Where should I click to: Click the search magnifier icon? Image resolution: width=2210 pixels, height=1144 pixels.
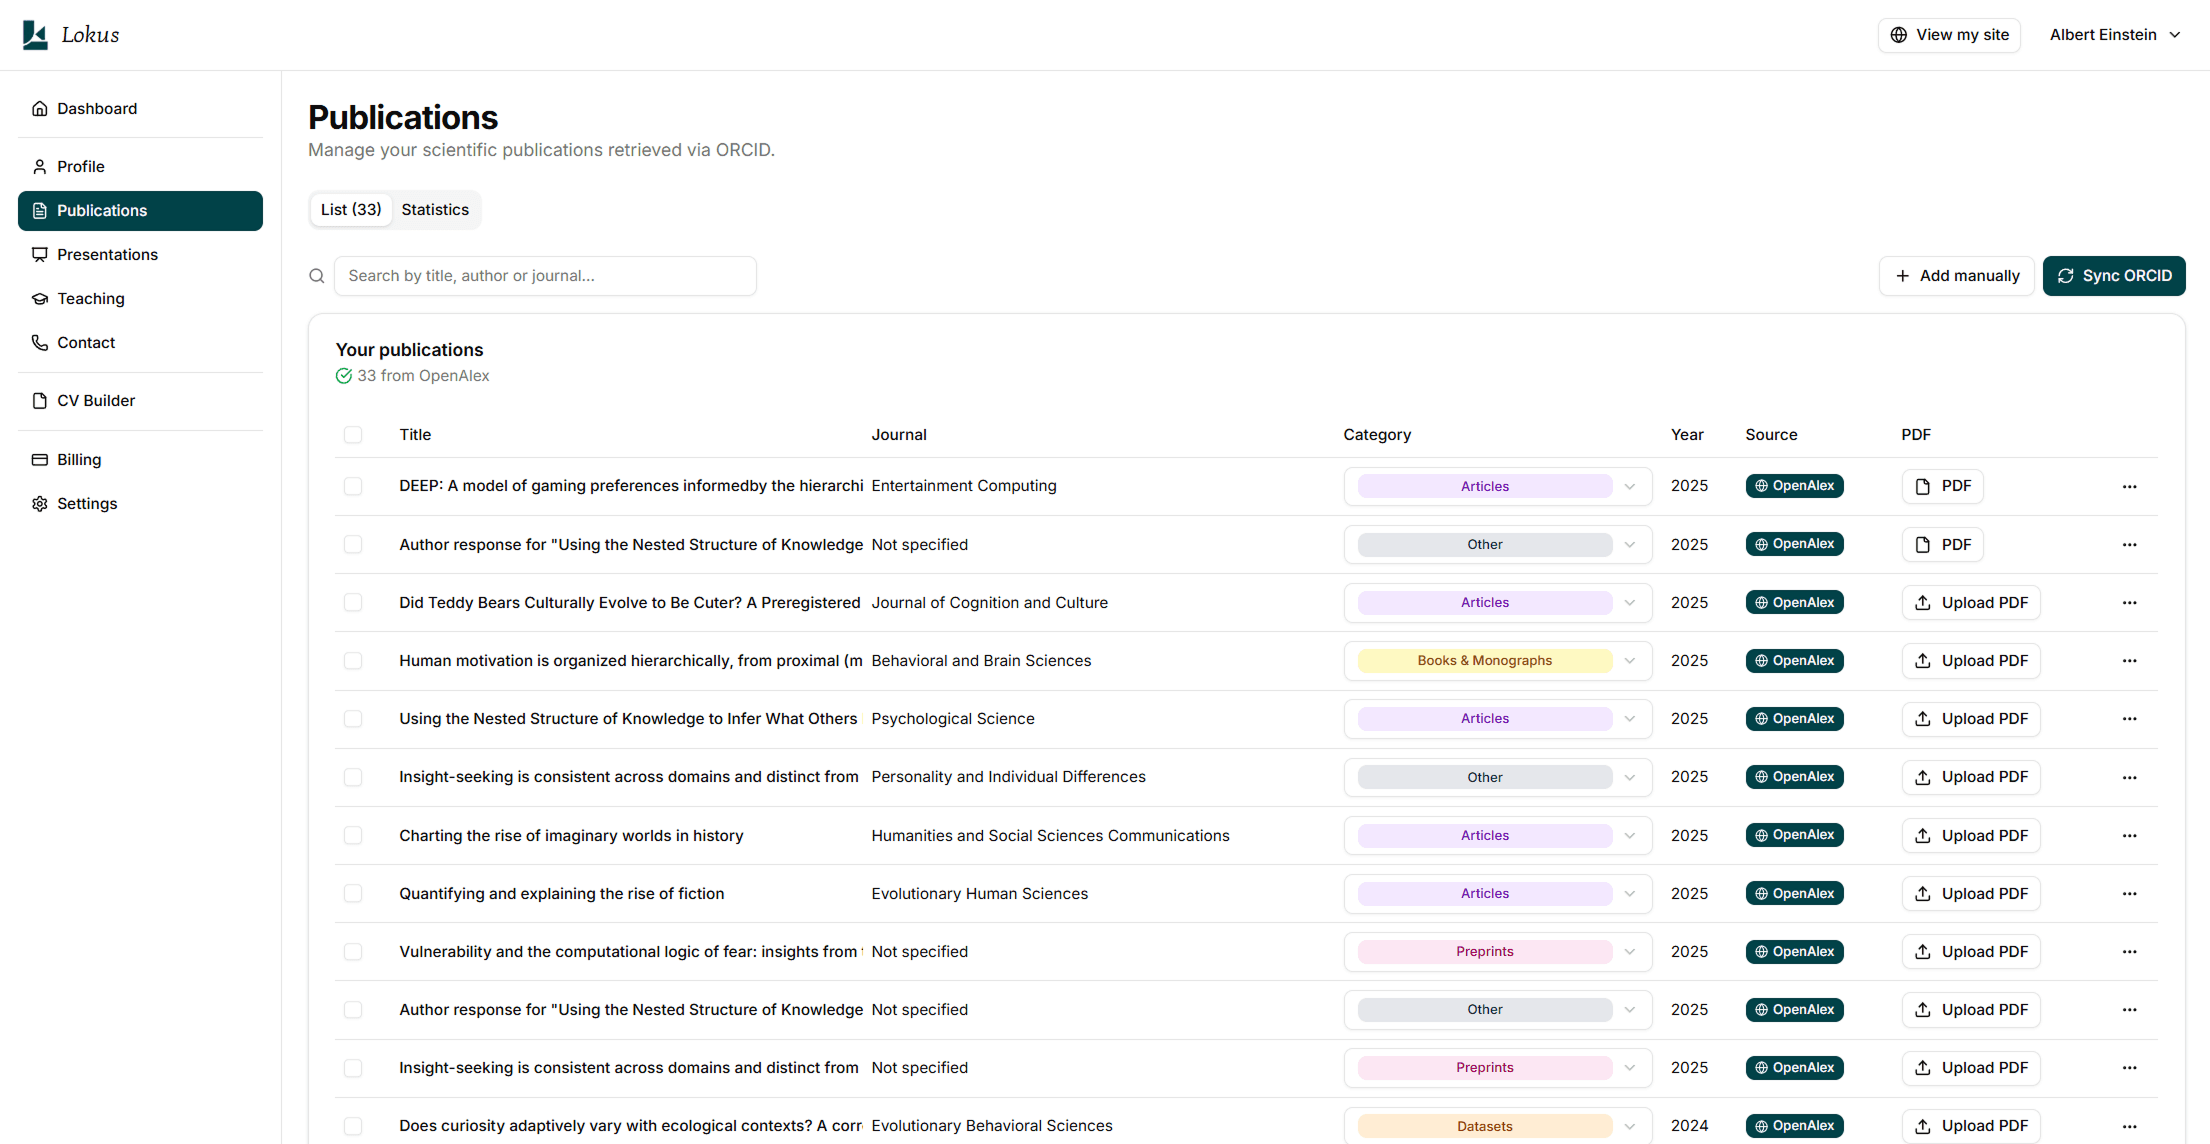(x=317, y=276)
